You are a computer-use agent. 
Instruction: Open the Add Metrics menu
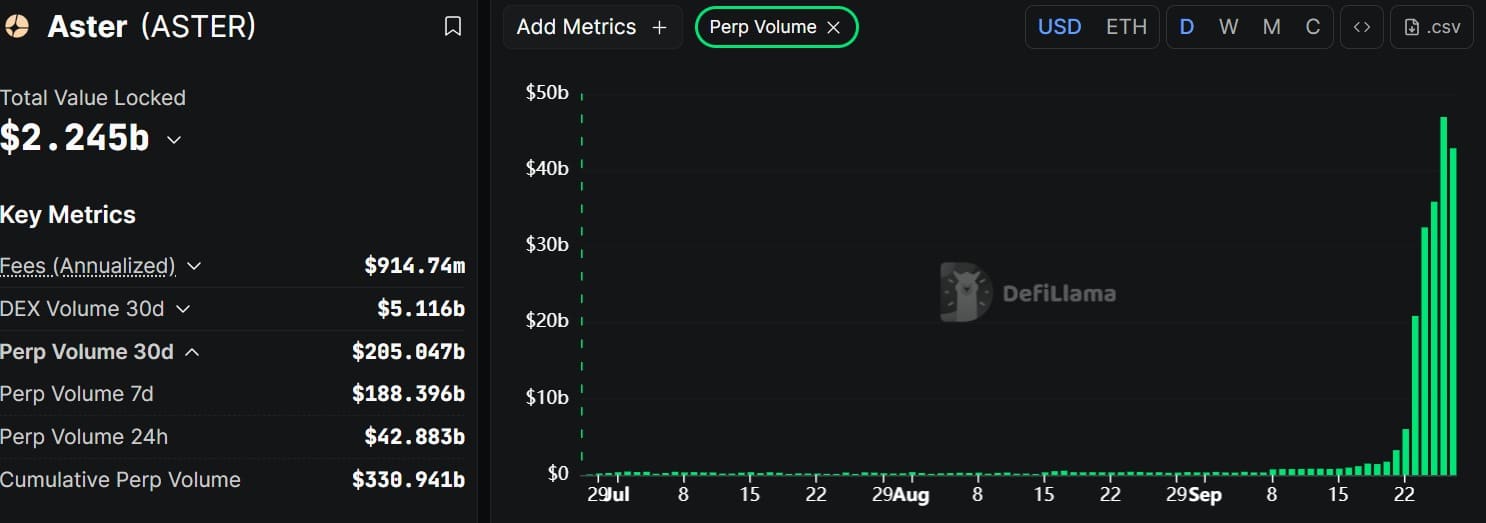591,27
